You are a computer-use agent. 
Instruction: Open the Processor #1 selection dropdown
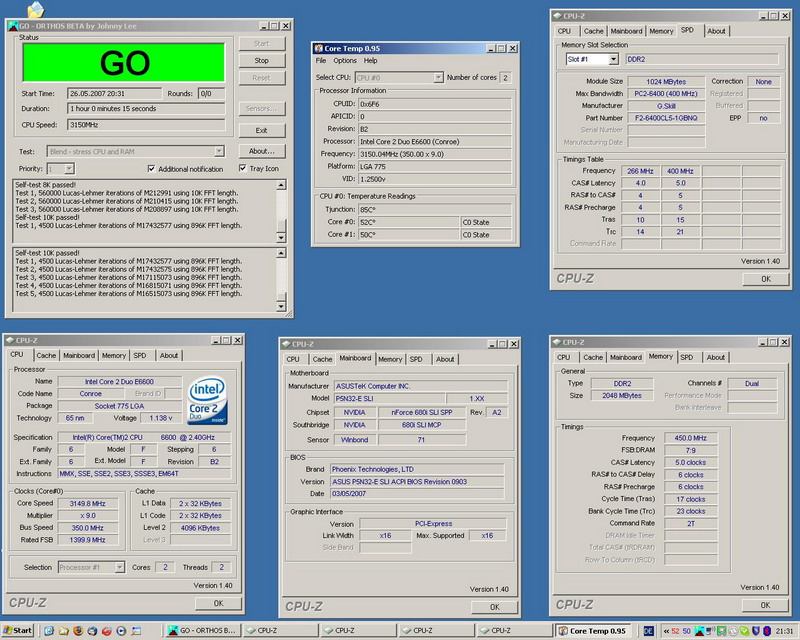pyautogui.click(x=119, y=567)
